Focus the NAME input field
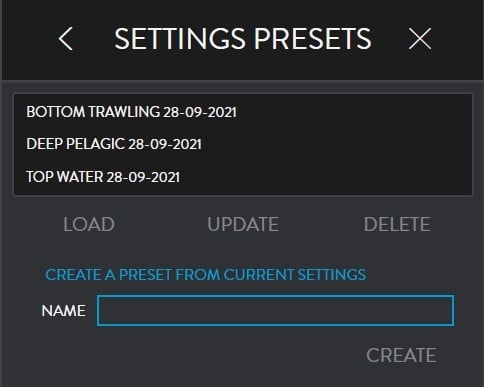The height and width of the screenshot is (387, 484). point(275,310)
